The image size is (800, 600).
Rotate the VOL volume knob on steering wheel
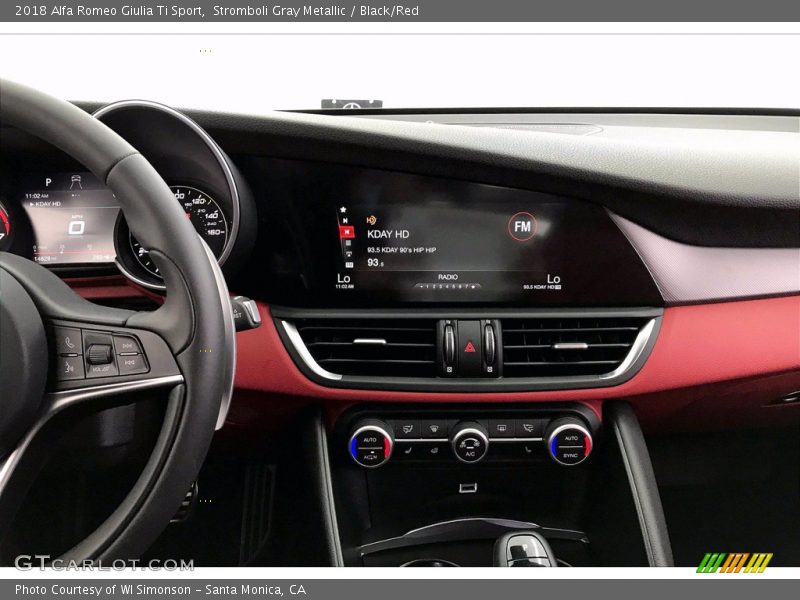click(99, 355)
